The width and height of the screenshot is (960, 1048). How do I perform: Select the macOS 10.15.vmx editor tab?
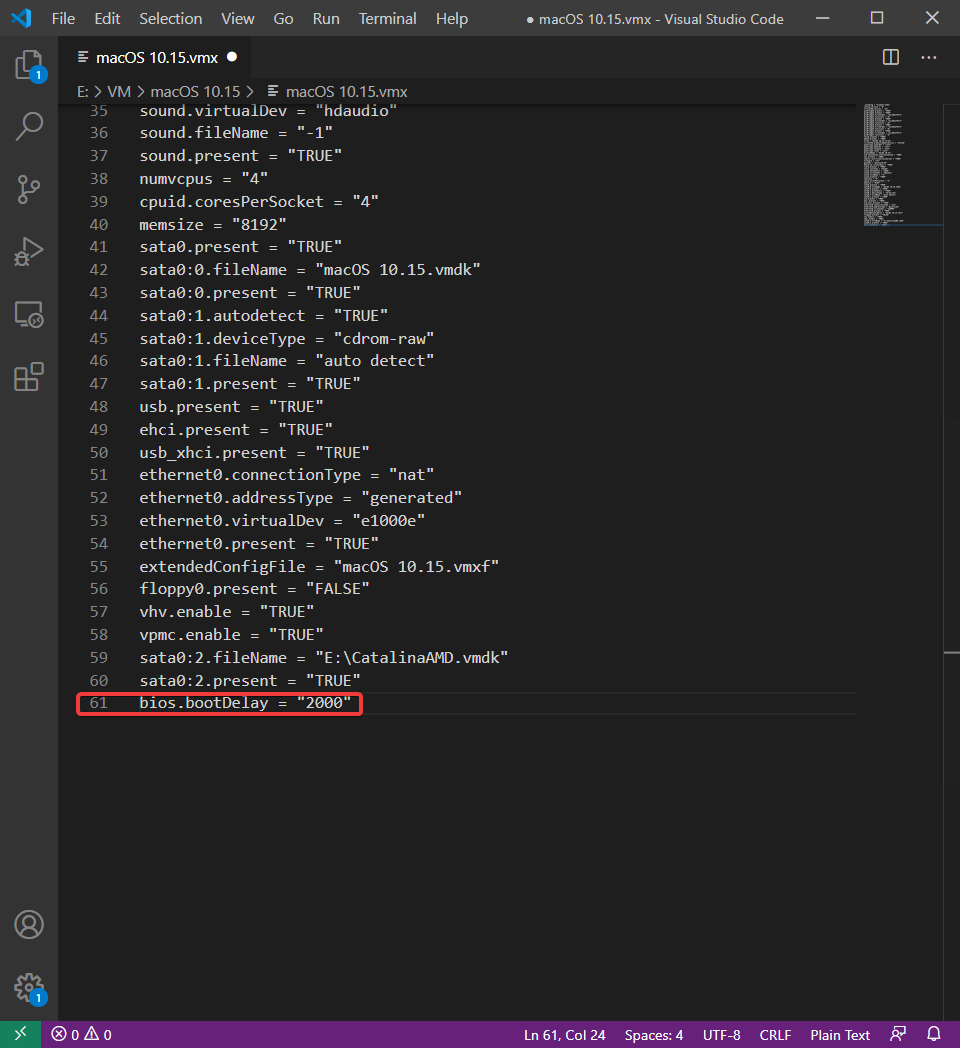155,57
